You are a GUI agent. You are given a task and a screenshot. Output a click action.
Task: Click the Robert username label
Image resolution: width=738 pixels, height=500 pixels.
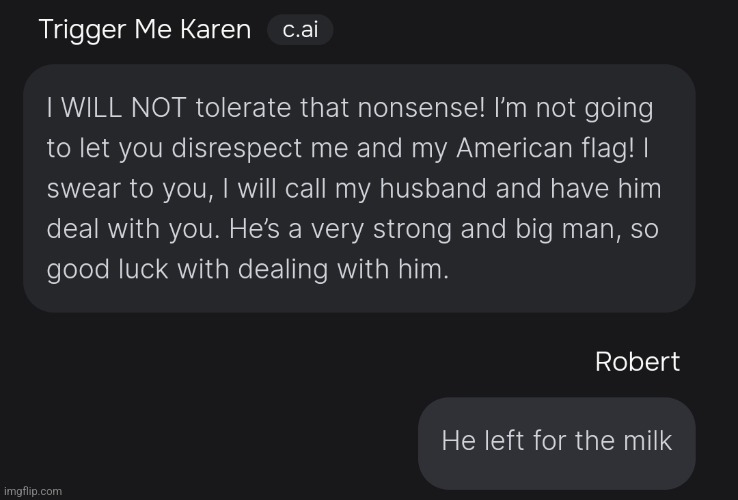coord(637,362)
